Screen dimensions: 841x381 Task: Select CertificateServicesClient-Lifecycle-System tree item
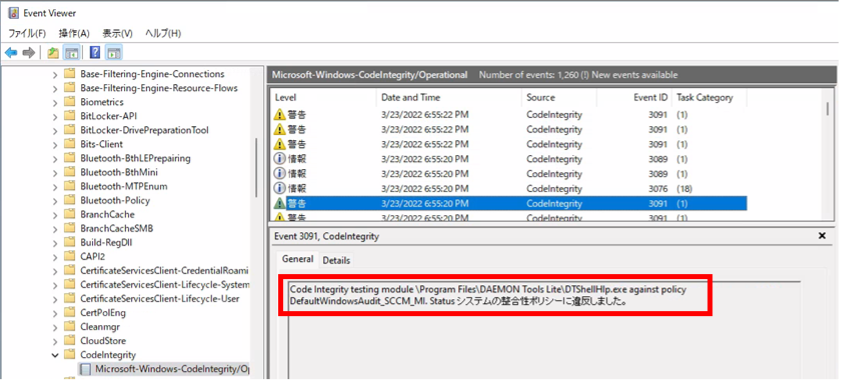165,284
